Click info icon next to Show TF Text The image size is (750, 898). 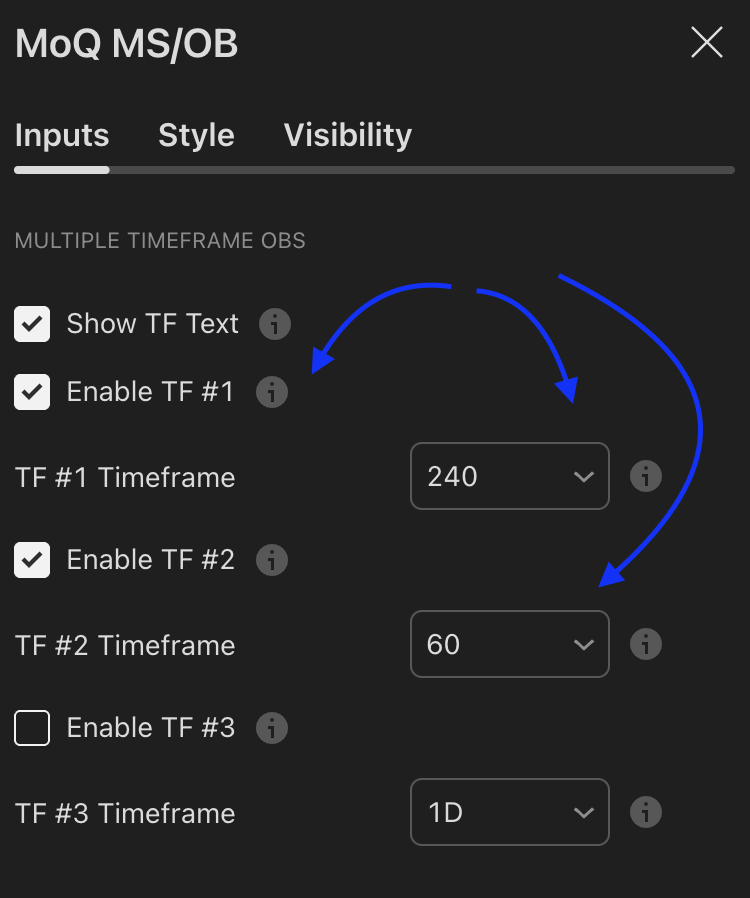point(275,324)
